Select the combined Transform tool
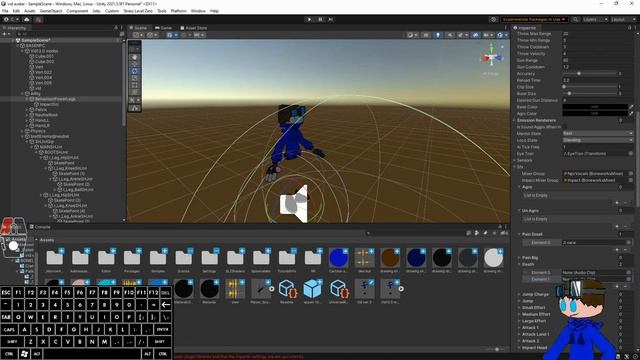 [x=134, y=92]
